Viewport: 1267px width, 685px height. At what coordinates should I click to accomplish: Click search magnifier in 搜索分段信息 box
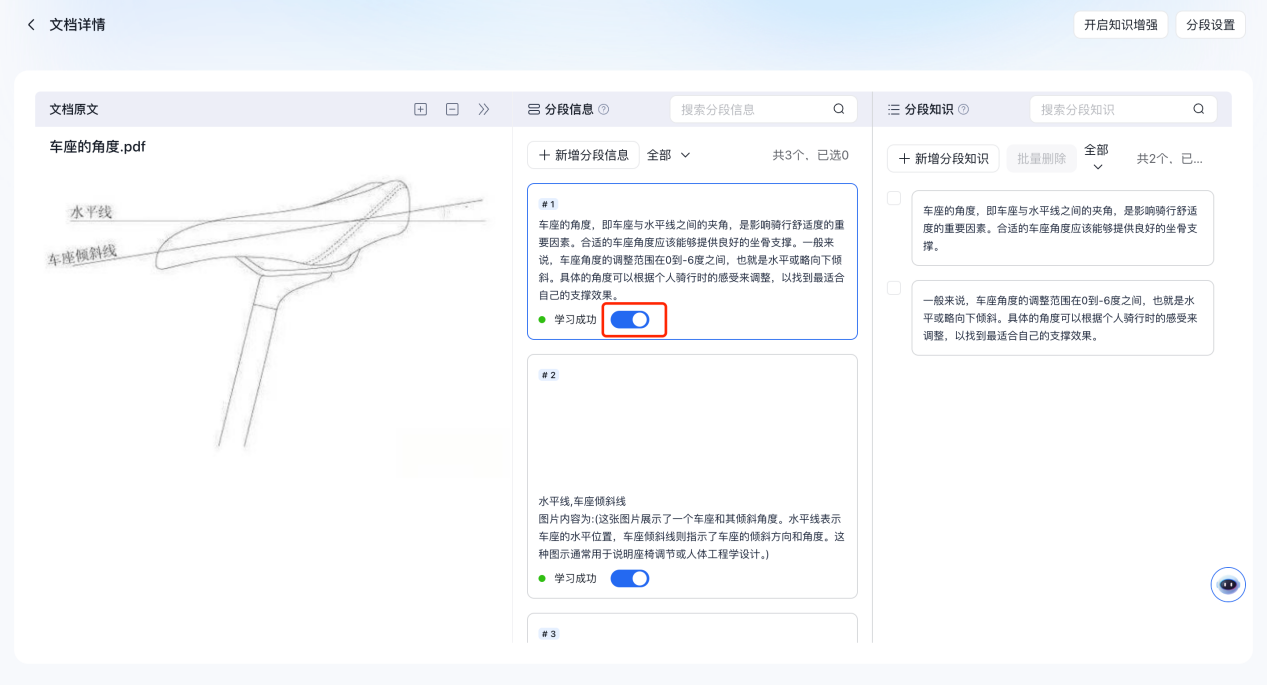click(839, 109)
